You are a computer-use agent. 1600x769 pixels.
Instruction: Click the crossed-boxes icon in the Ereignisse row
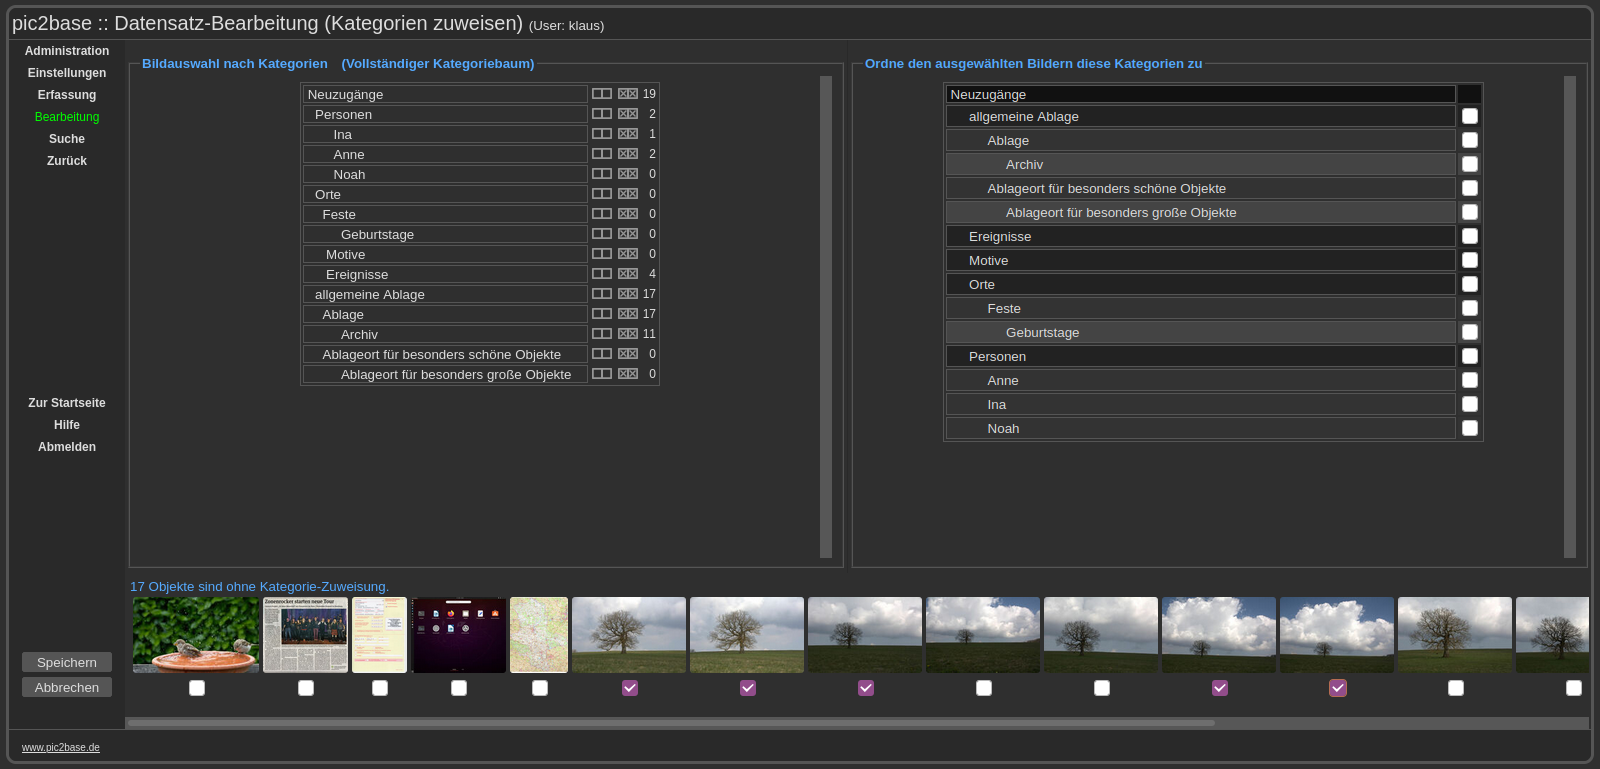click(x=628, y=274)
